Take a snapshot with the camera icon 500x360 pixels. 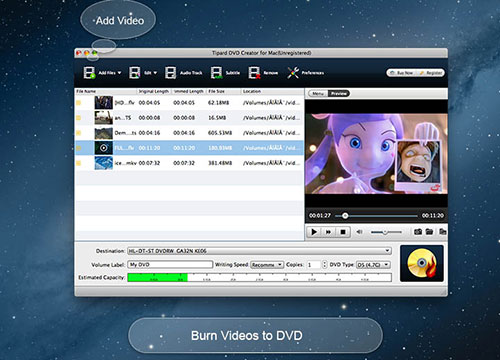(x=418, y=232)
